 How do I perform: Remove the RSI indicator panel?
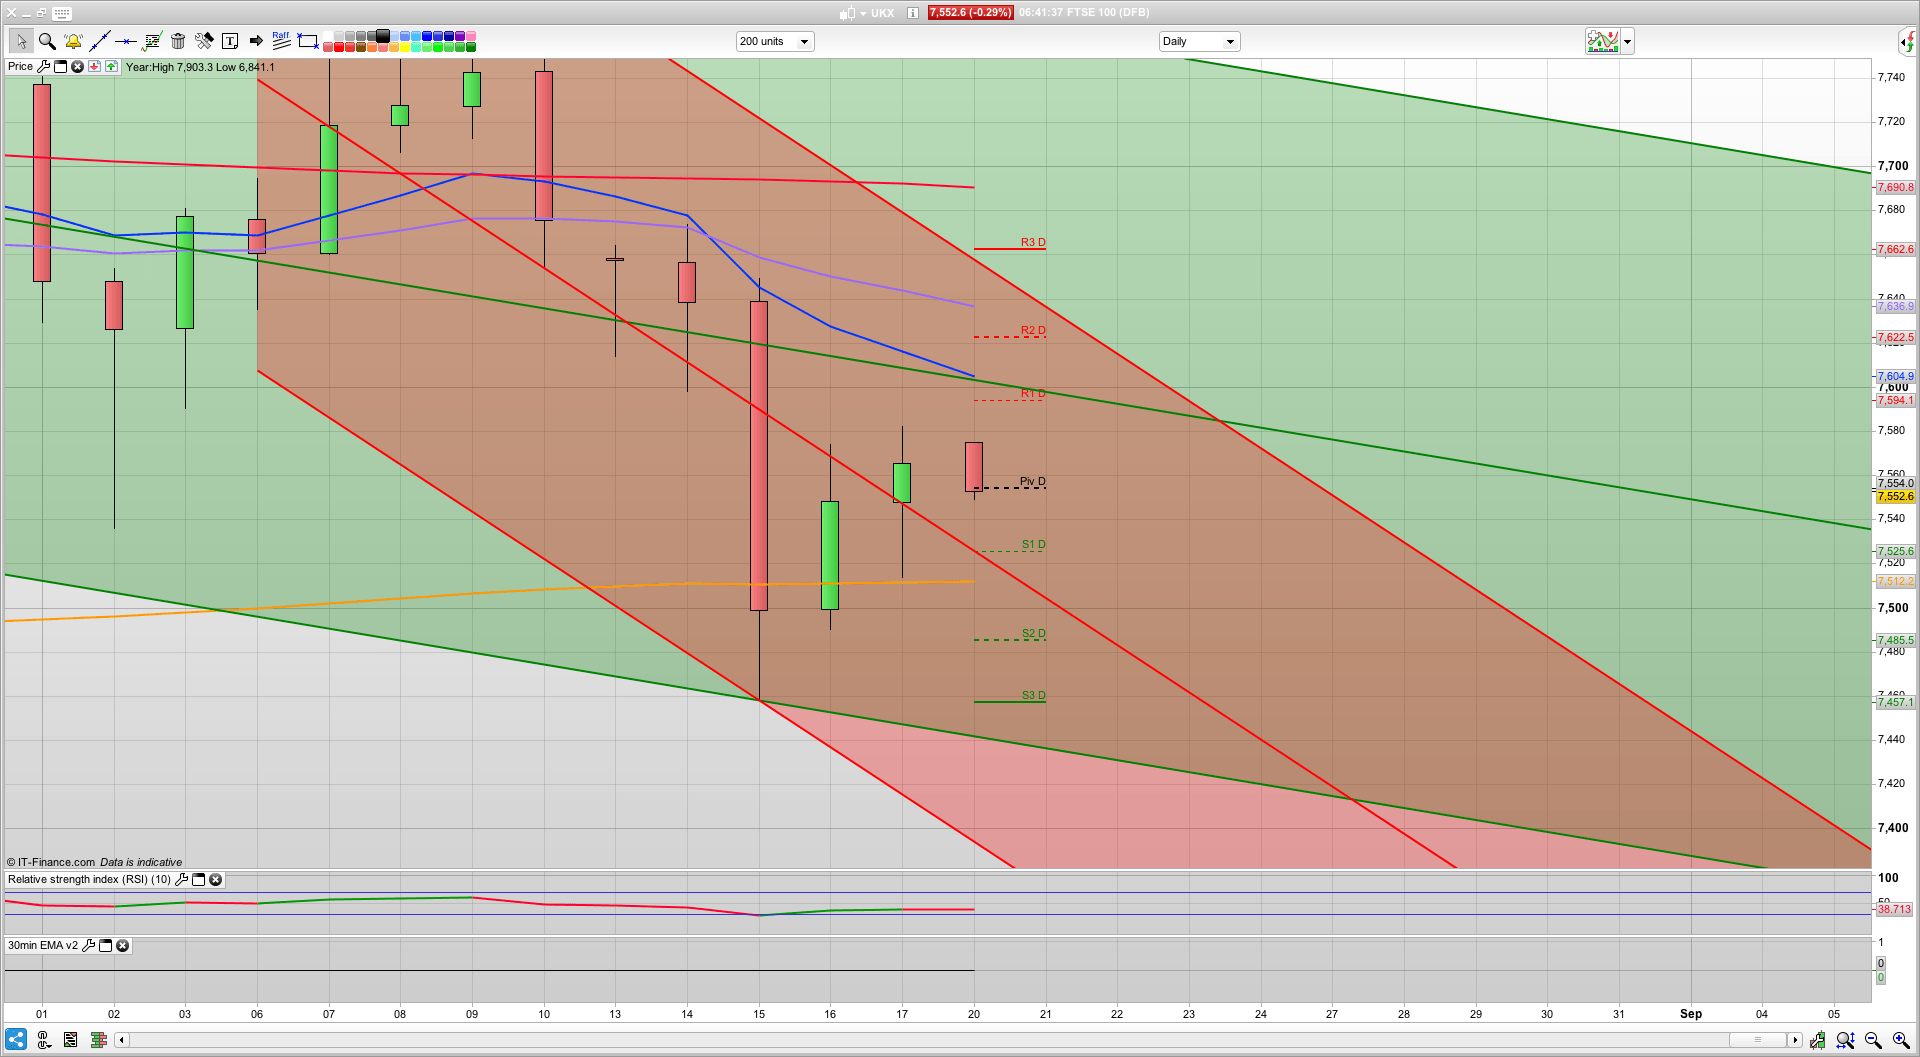(x=215, y=880)
